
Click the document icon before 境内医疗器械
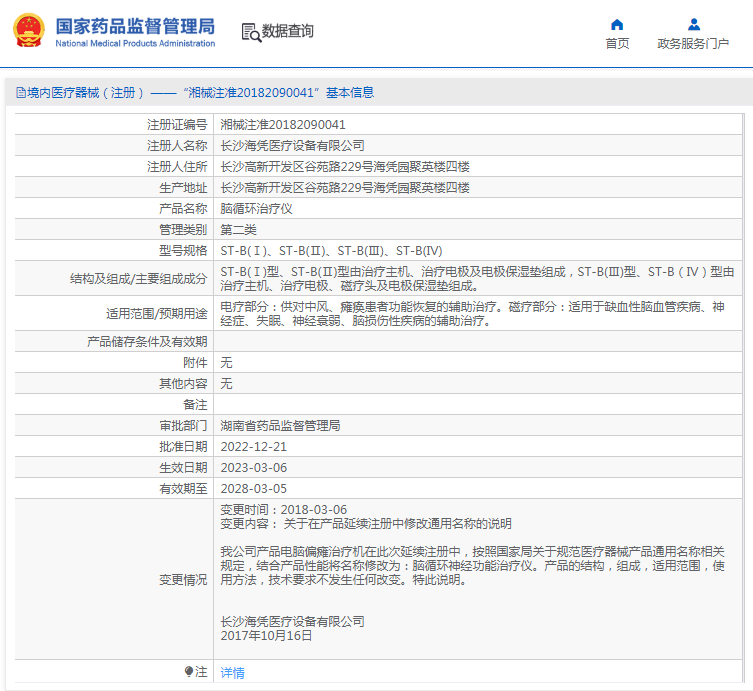(x=21, y=92)
